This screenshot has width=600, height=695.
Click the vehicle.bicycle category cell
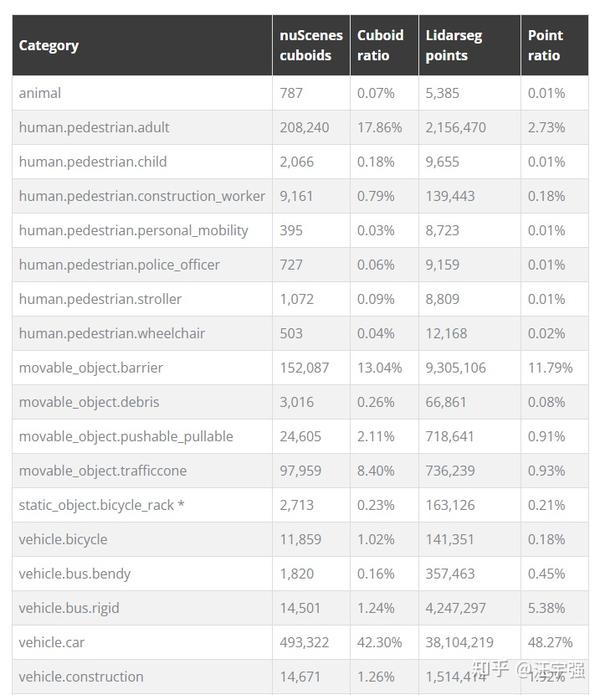click(142, 539)
